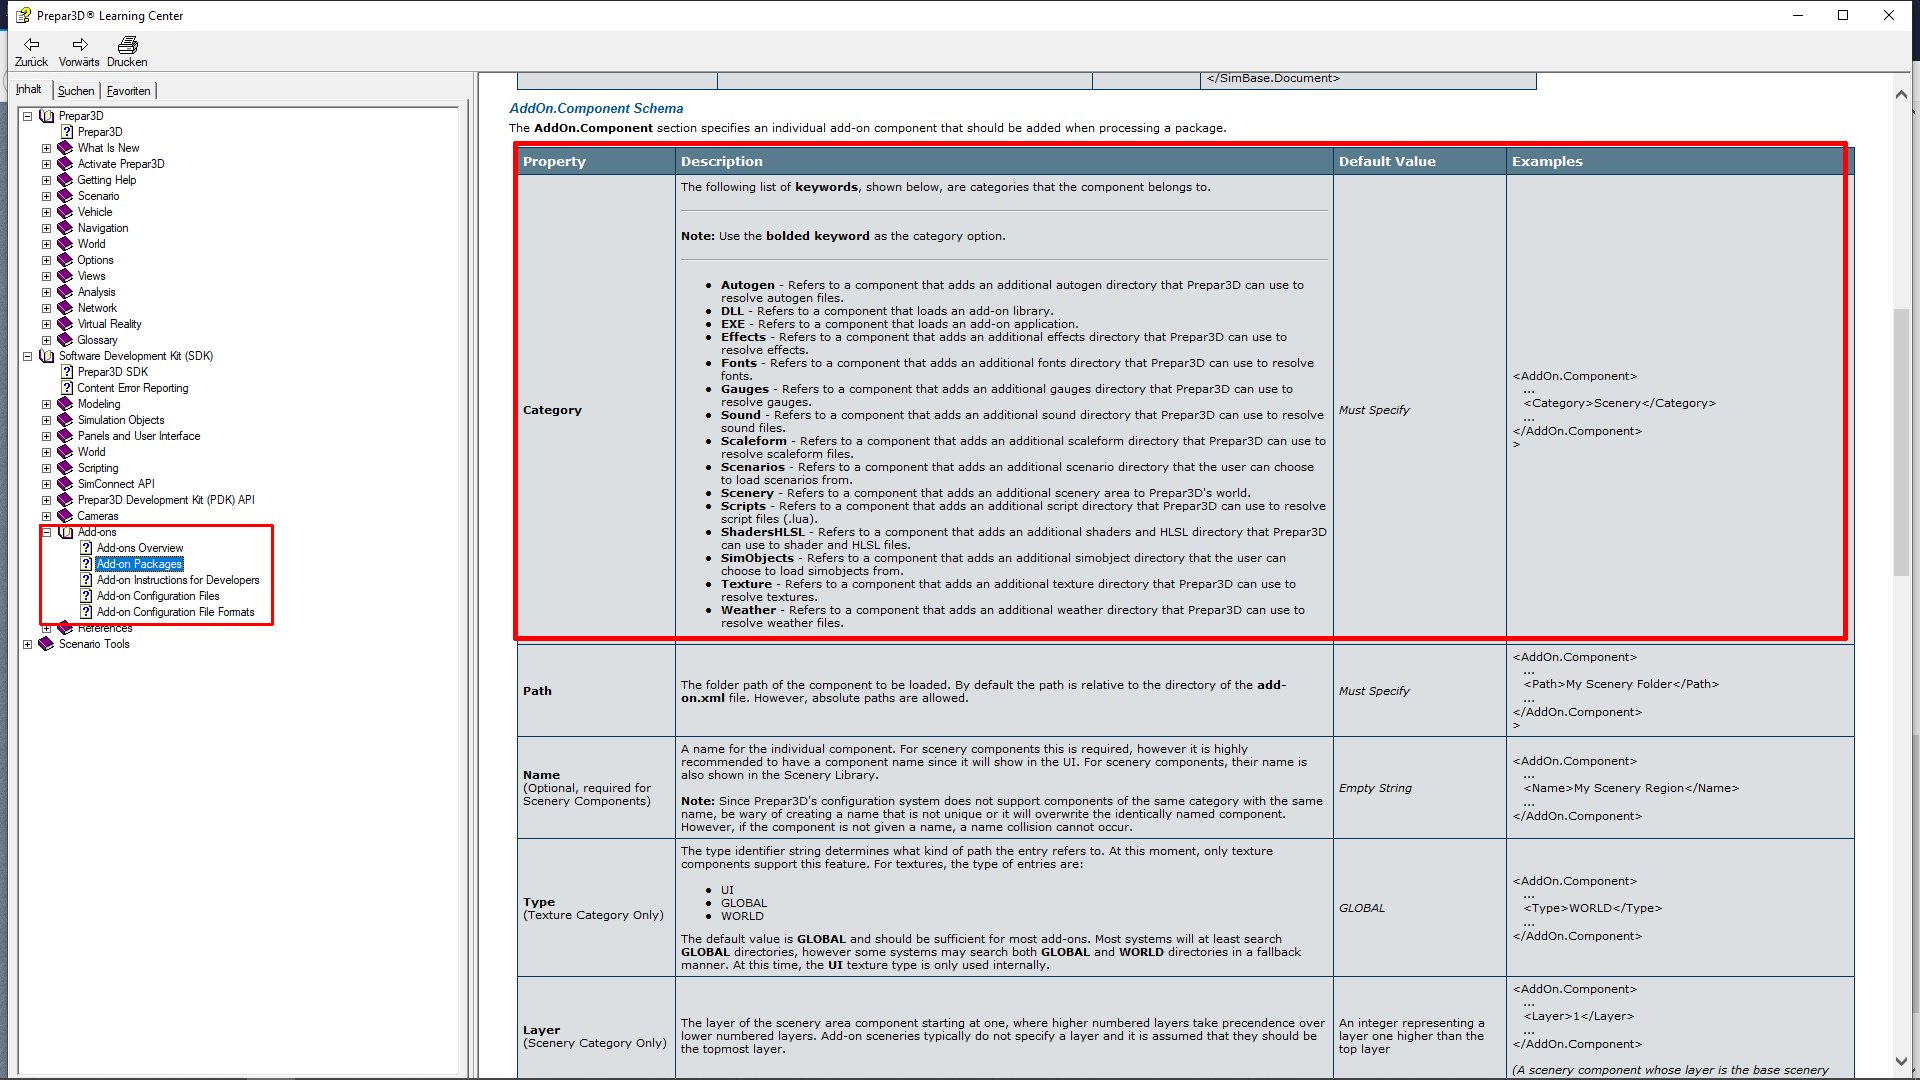The image size is (1920, 1080).
Task: Expand the Panels and User Interface node
Action: click(x=46, y=436)
